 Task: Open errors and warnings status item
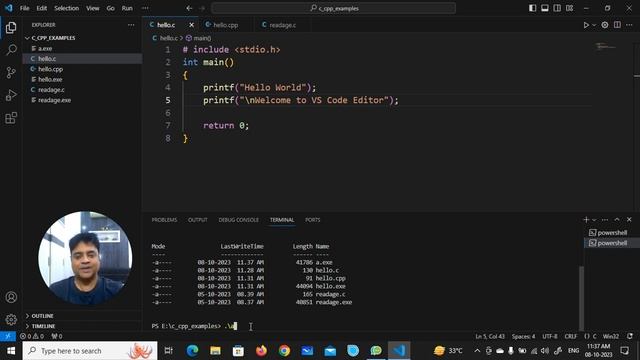pyautogui.click(x=32, y=336)
